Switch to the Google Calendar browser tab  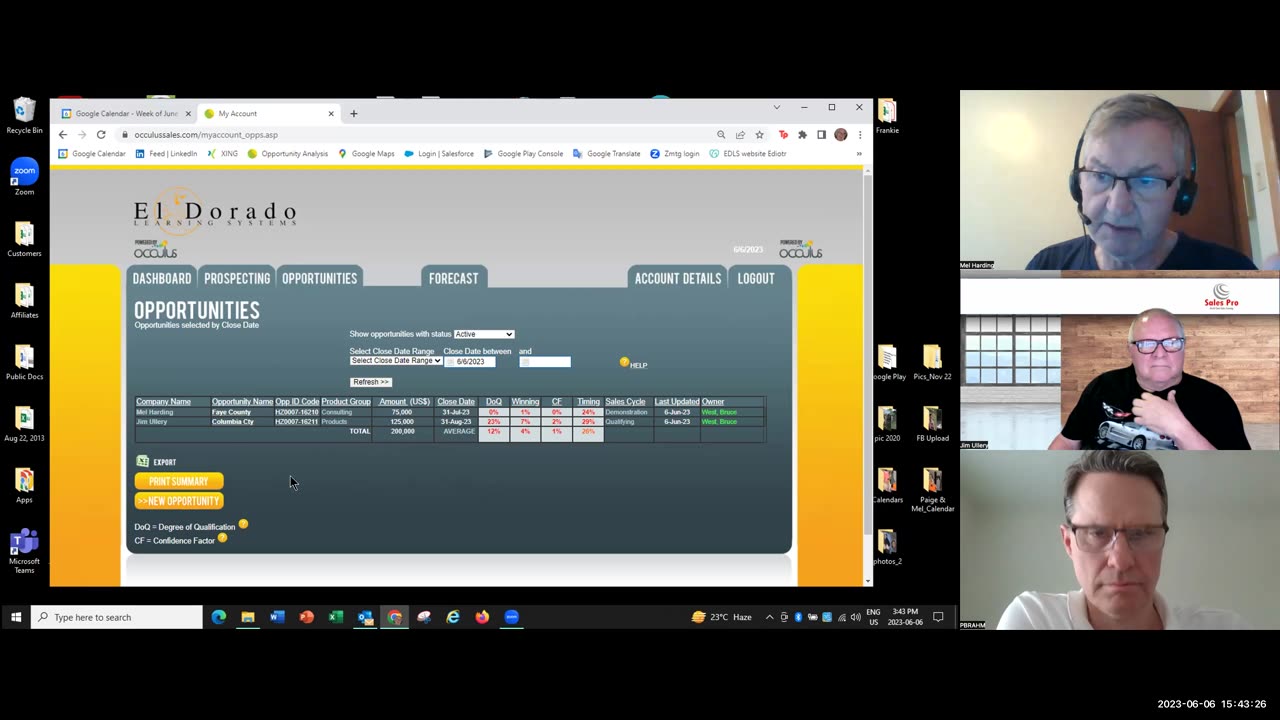click(x=126, y=114)
